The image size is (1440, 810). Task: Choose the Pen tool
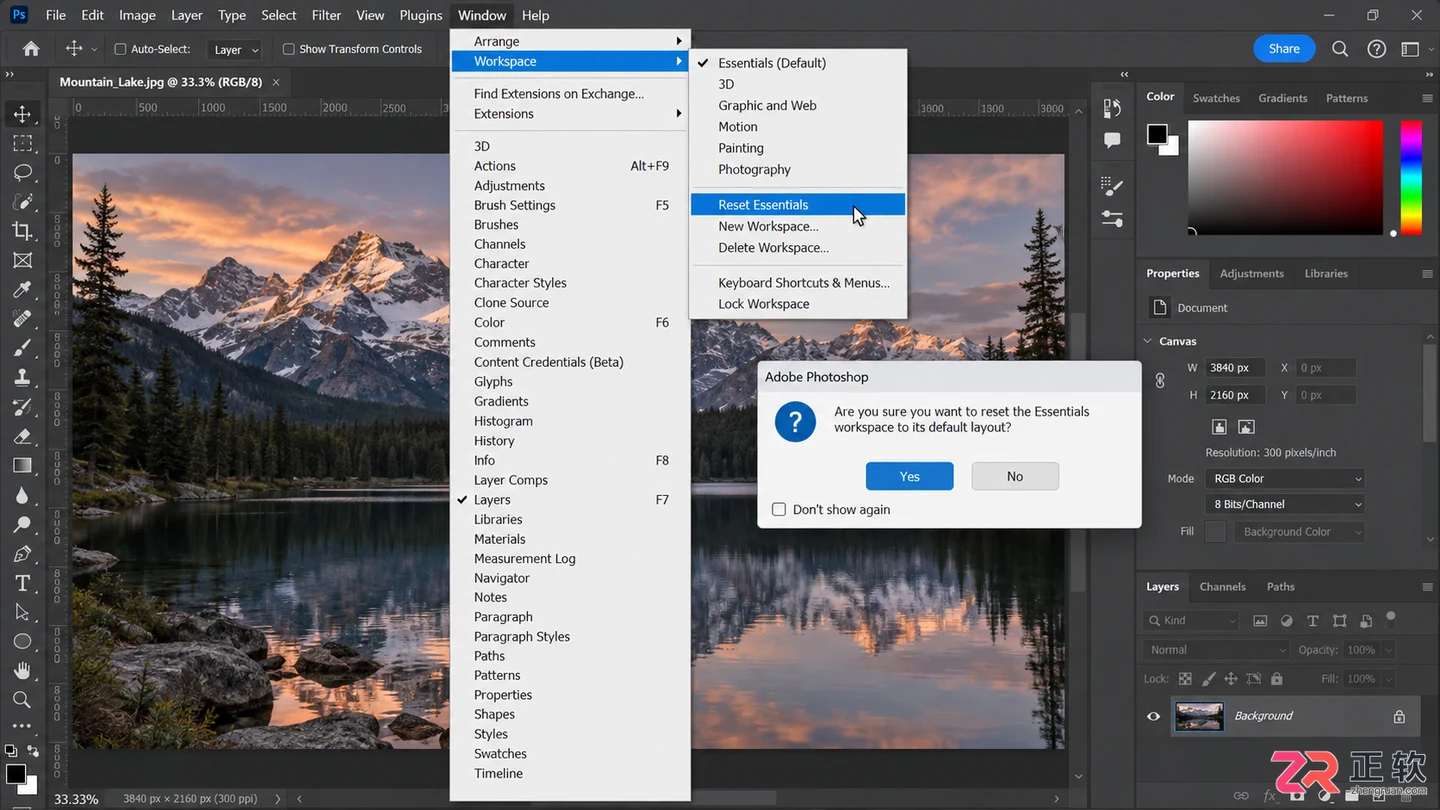point(22,554)
